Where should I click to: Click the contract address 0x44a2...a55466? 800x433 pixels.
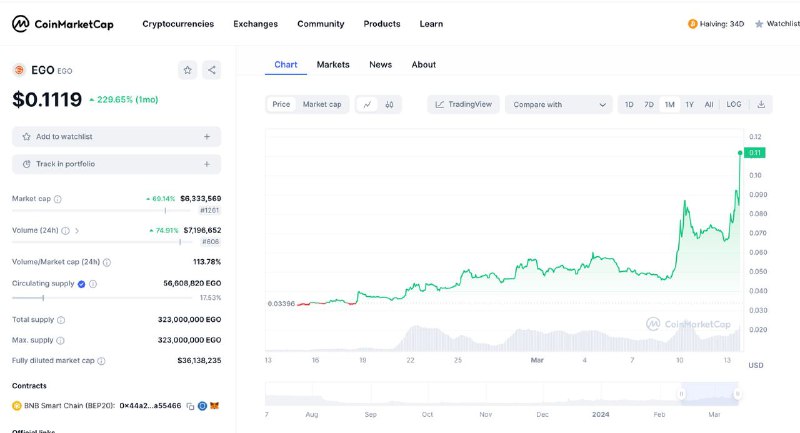(151, 406)
